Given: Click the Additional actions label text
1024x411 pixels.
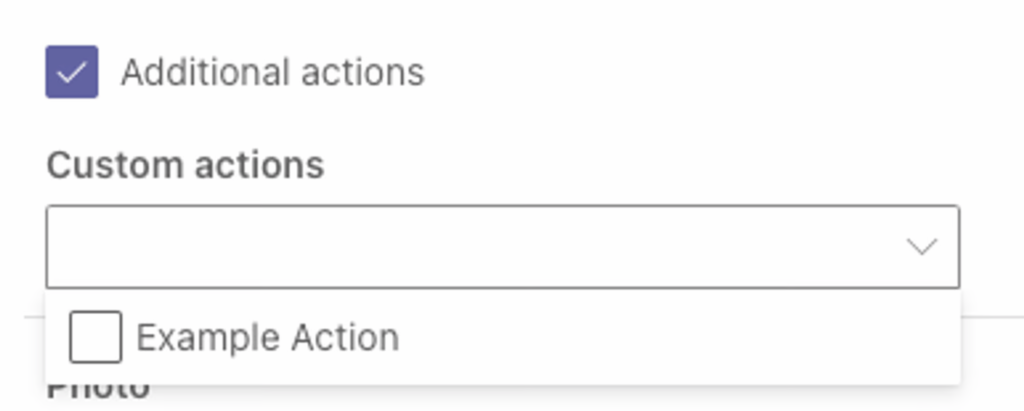Looking at the screenshot, I should [x=272, y=72].
